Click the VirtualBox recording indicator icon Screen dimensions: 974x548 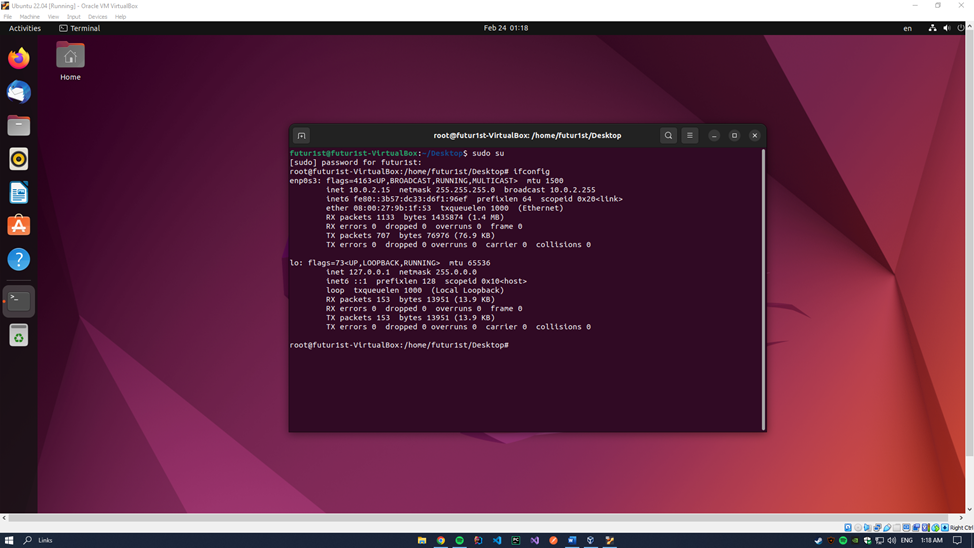coord(916,527)
